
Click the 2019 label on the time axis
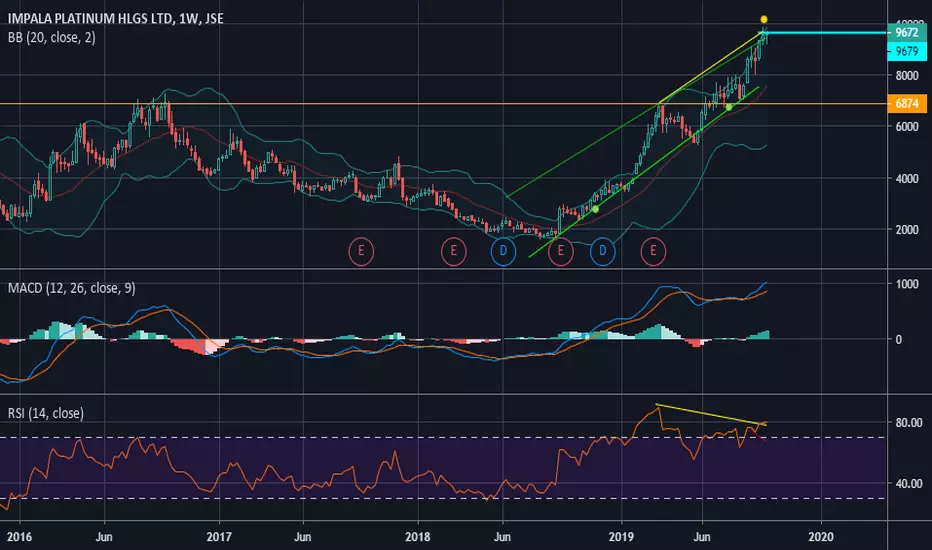pyautogui.click(x=621, y=537)
